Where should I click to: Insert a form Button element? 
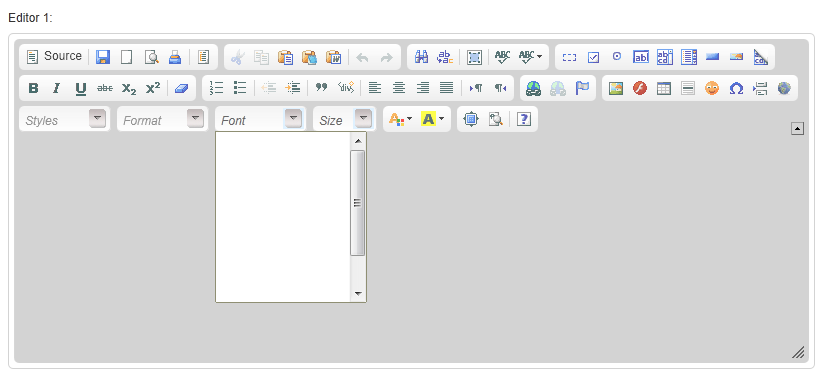click(x=712, y=57)
